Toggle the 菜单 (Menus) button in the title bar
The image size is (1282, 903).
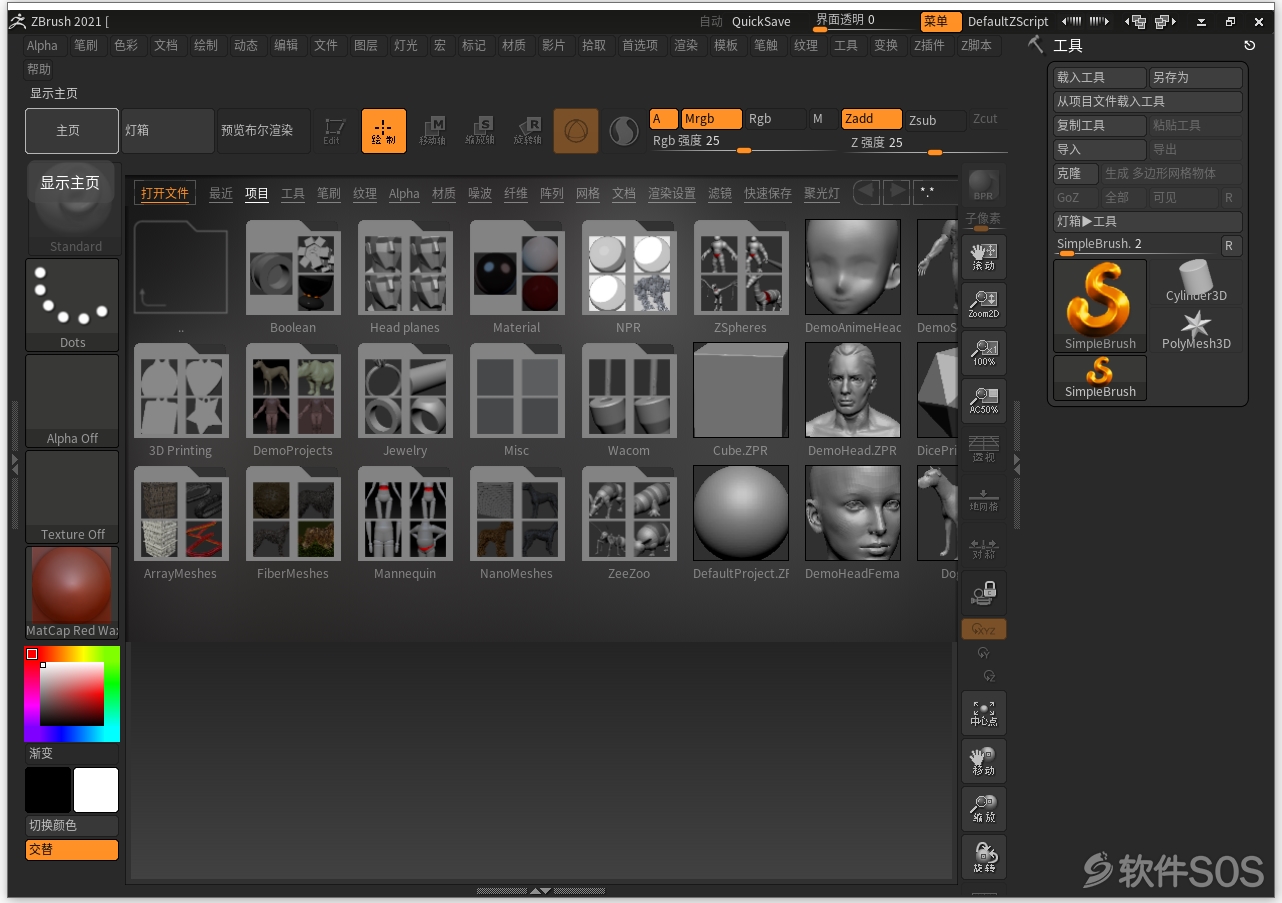pyautogui.click(x=941, y=21)
